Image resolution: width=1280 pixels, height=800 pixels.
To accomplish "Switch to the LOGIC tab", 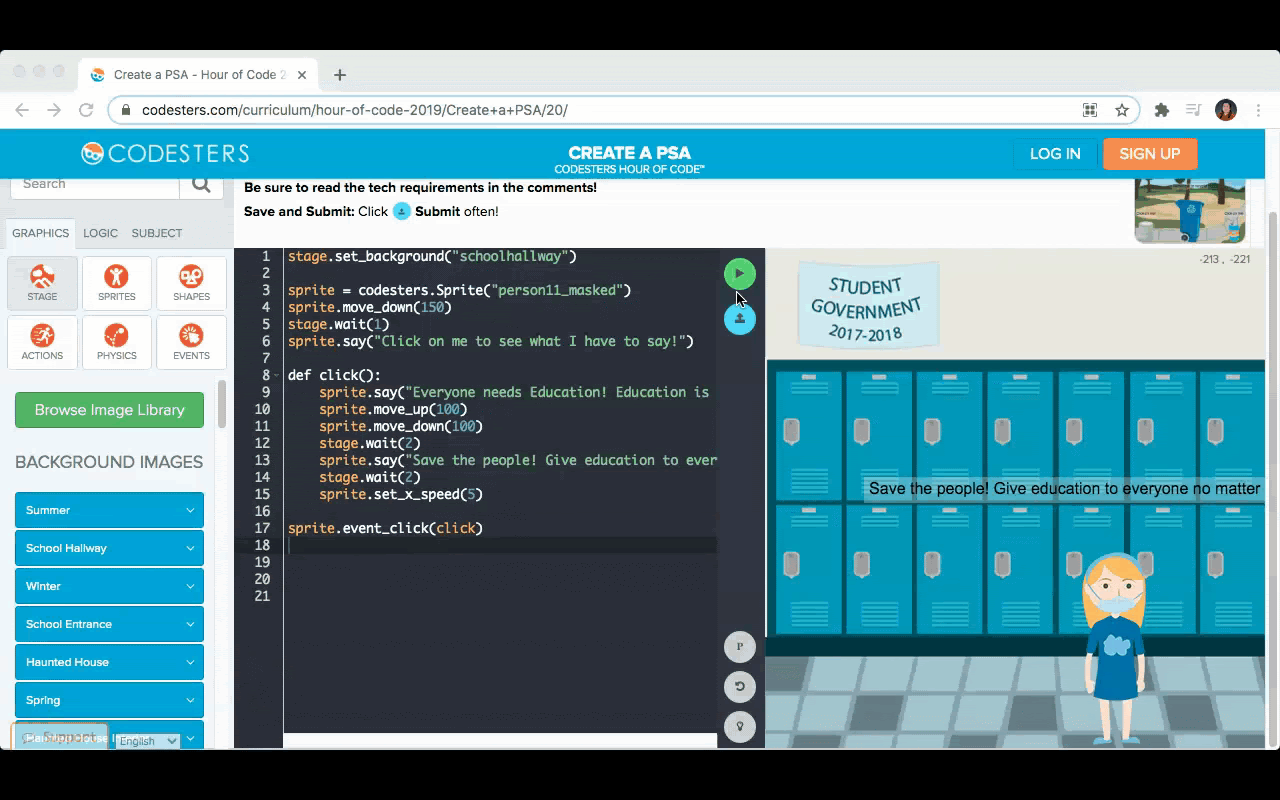I will [x=100, y=233].
